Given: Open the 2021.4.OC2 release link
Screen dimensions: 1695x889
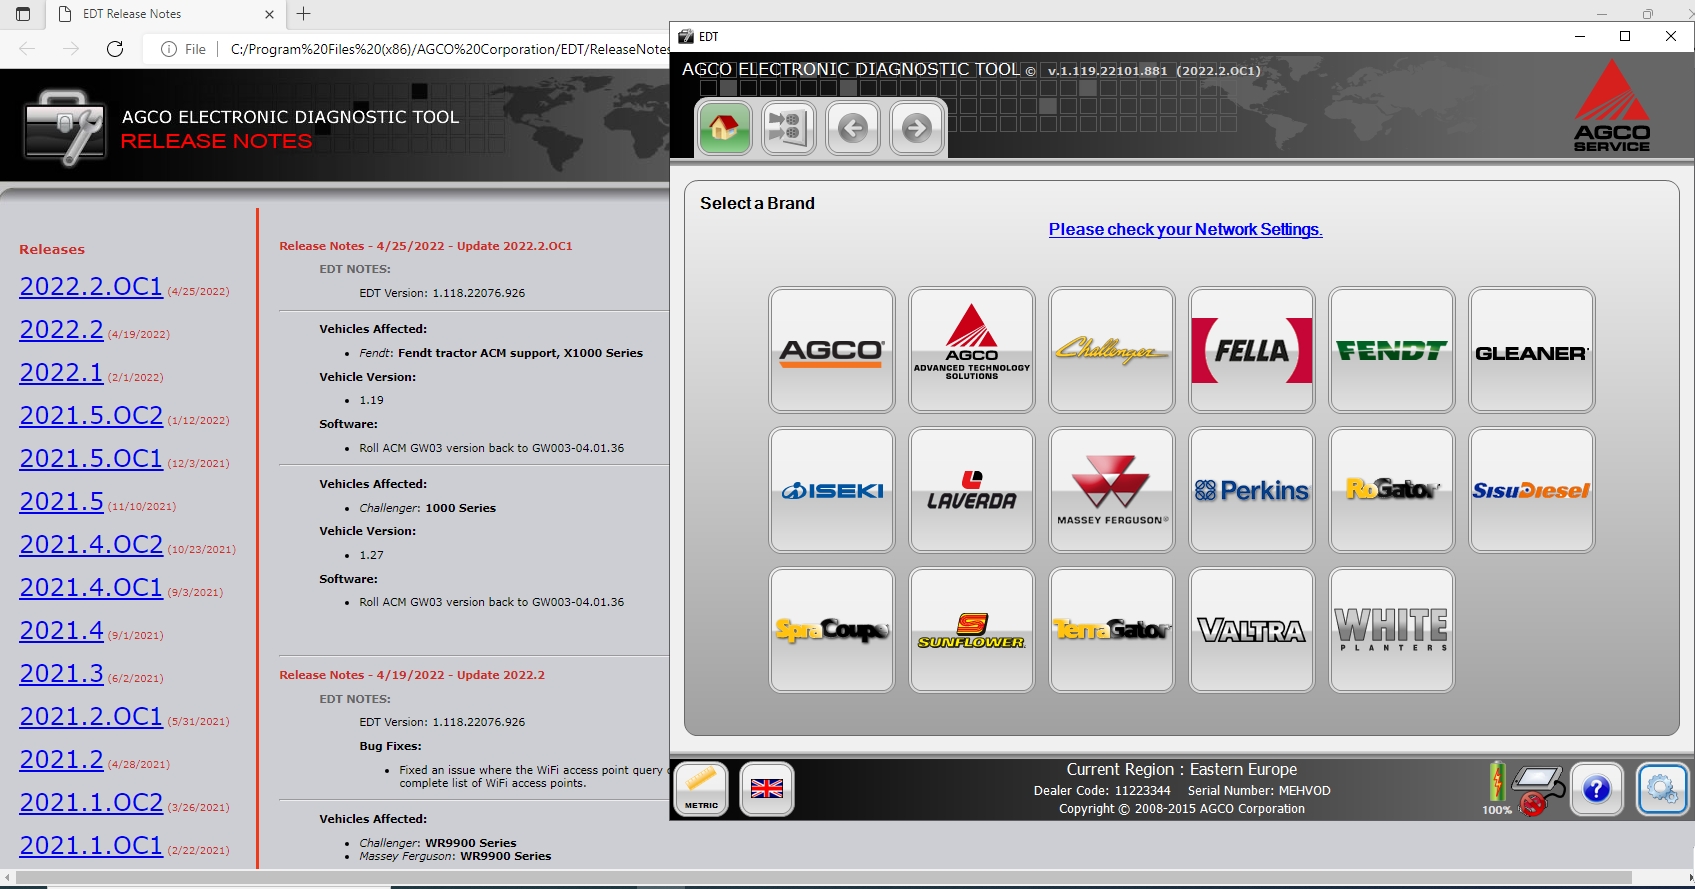Looking at the screenshot, I should [91, 544].
